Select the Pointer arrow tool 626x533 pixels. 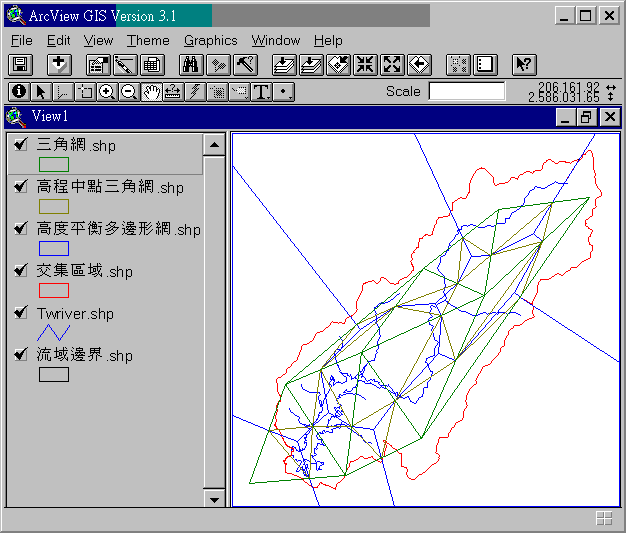coord(41,92)
